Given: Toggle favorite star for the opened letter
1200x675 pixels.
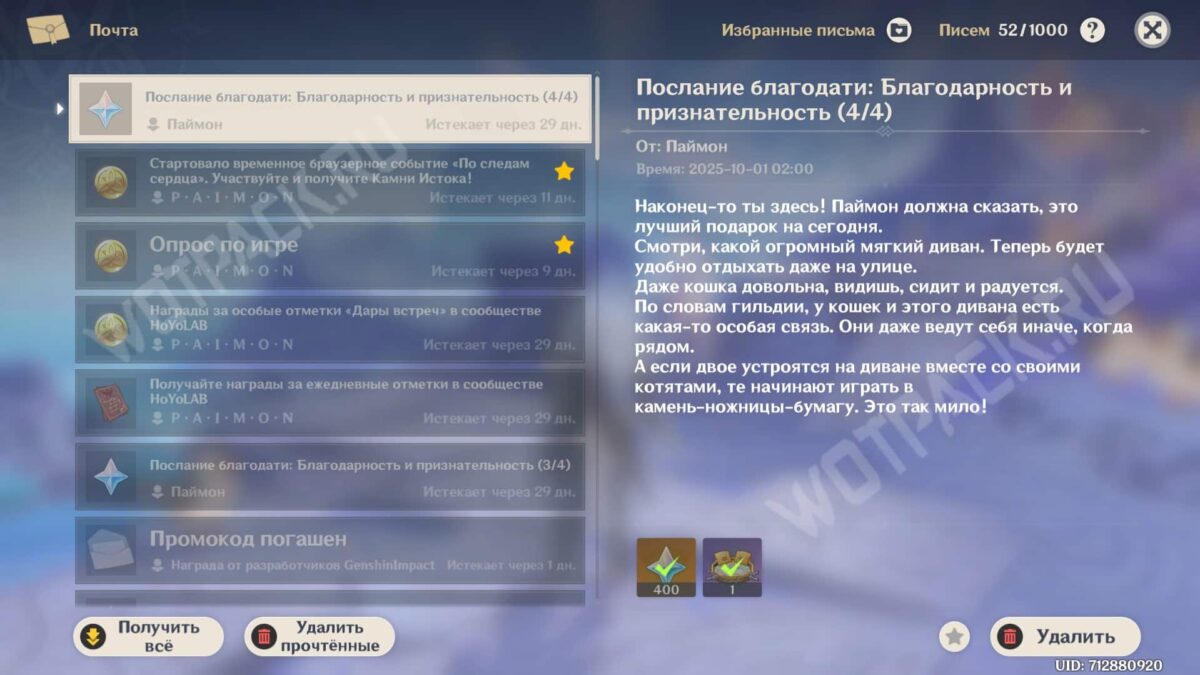Looking at the screenshot, I should (955, 637).
